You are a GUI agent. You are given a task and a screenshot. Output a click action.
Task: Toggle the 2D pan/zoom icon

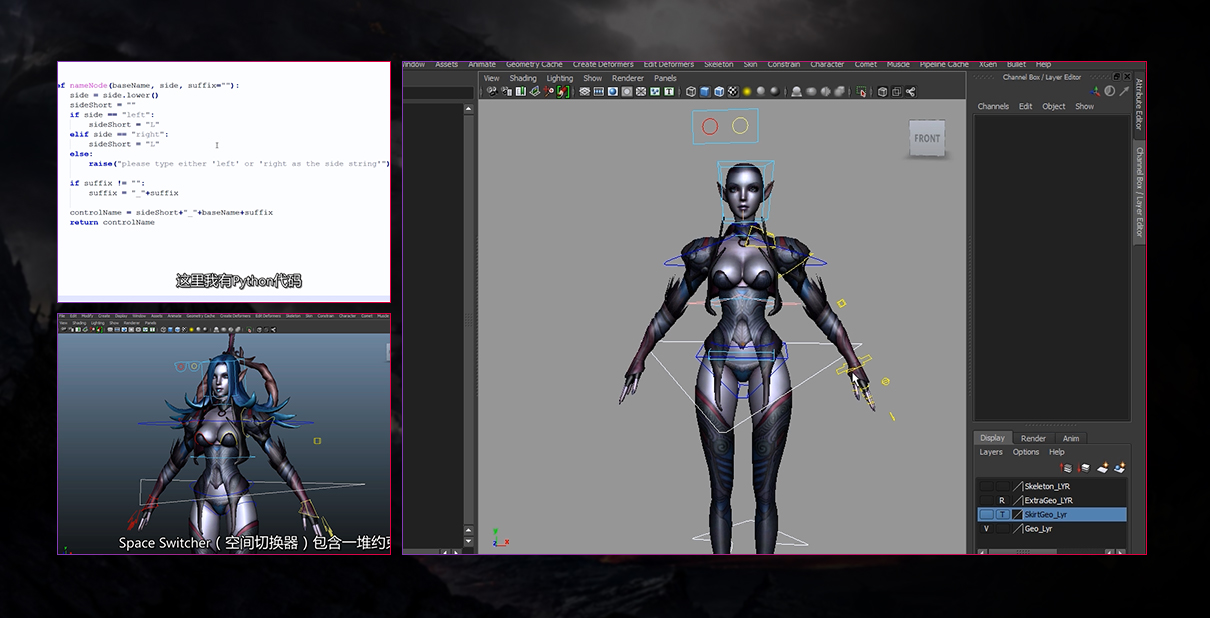(549, 92)
